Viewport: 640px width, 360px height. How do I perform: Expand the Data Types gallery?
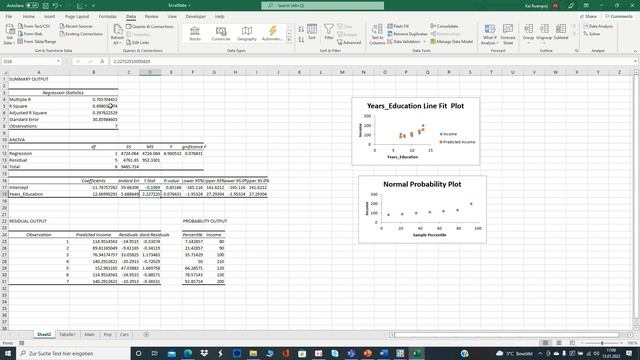point(289,40)
